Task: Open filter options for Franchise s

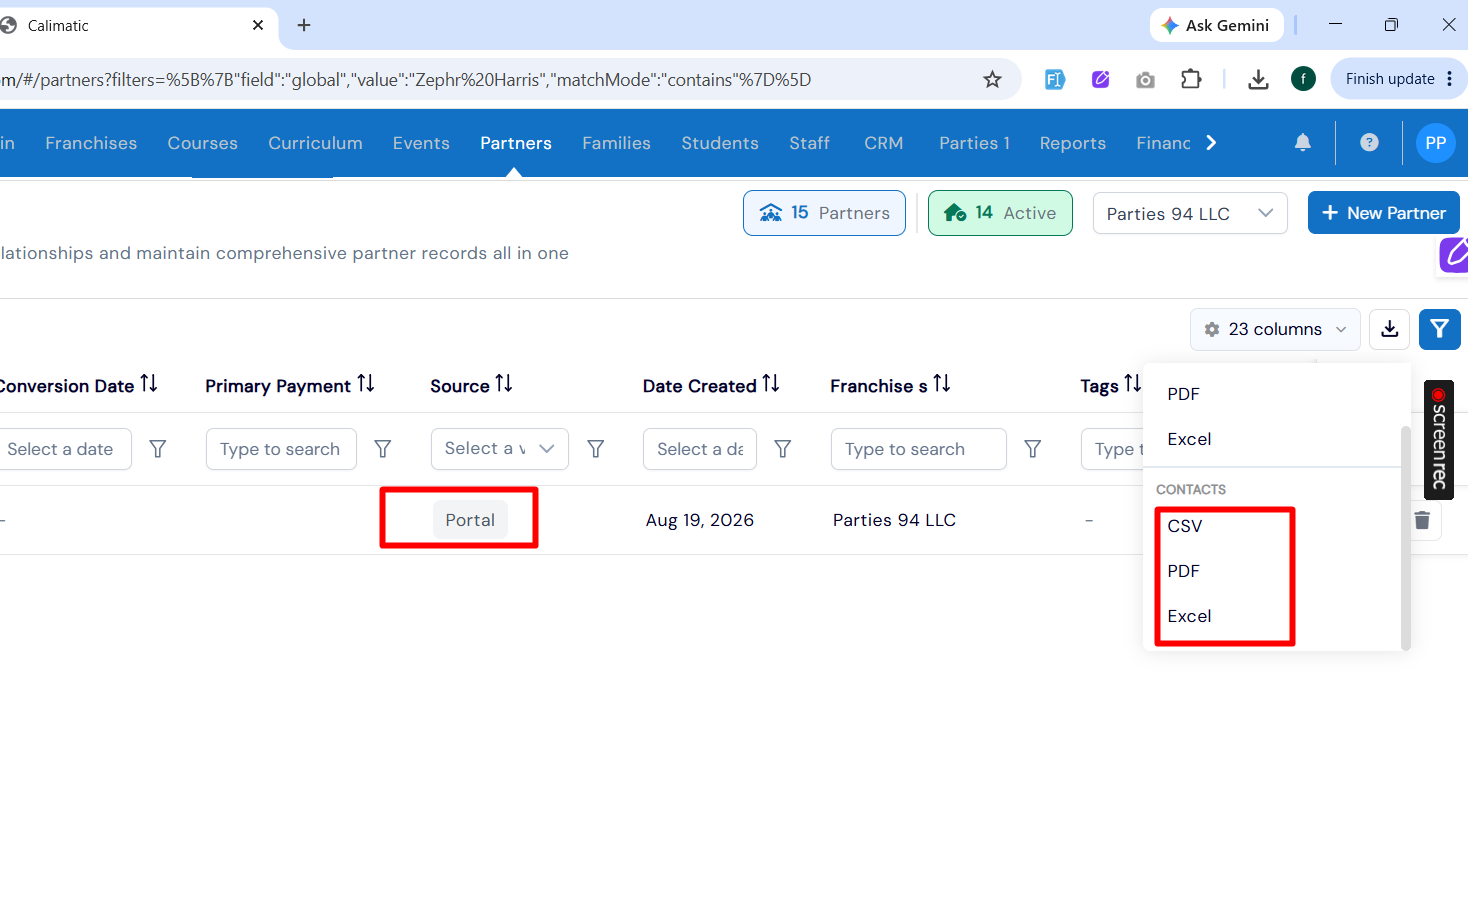Action: 1033,449
